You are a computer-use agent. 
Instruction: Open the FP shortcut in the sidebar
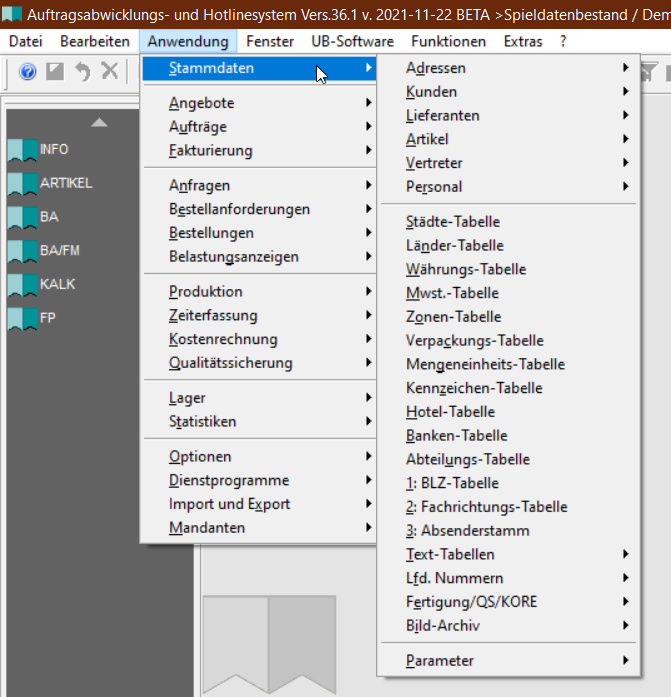click(x=35, y=319)
